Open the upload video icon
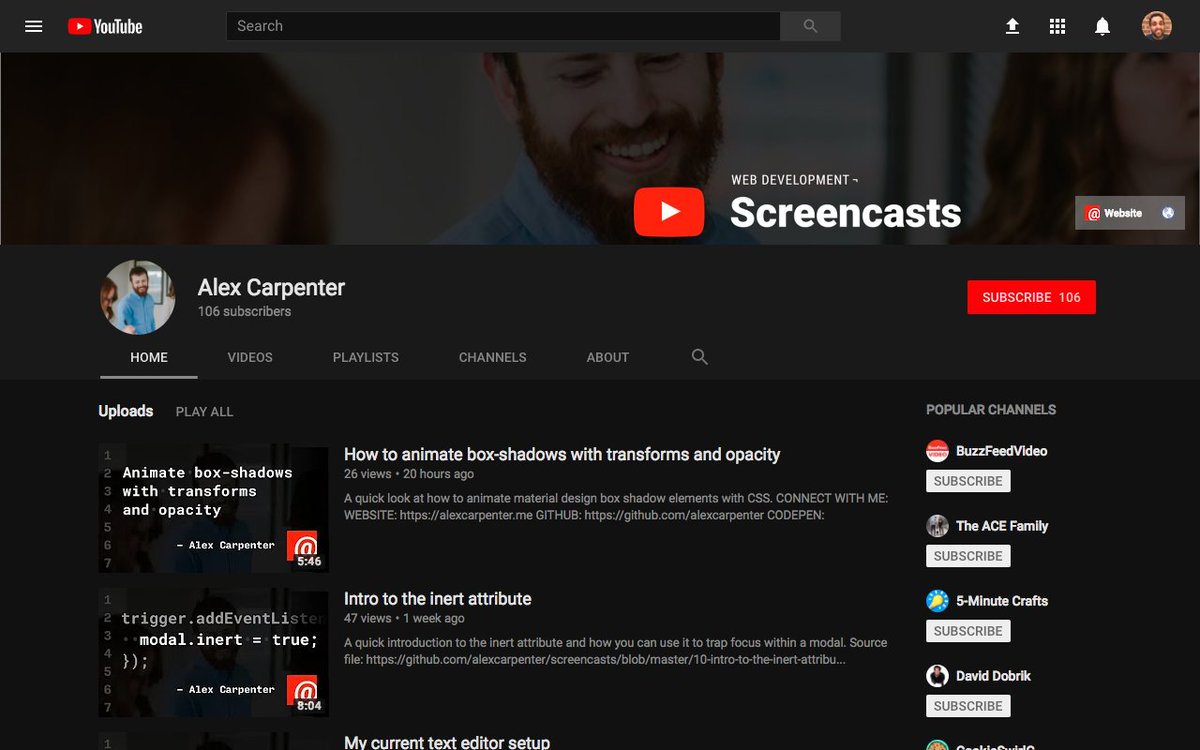The image size is (1200, 750). click(x=1012, y=26)
